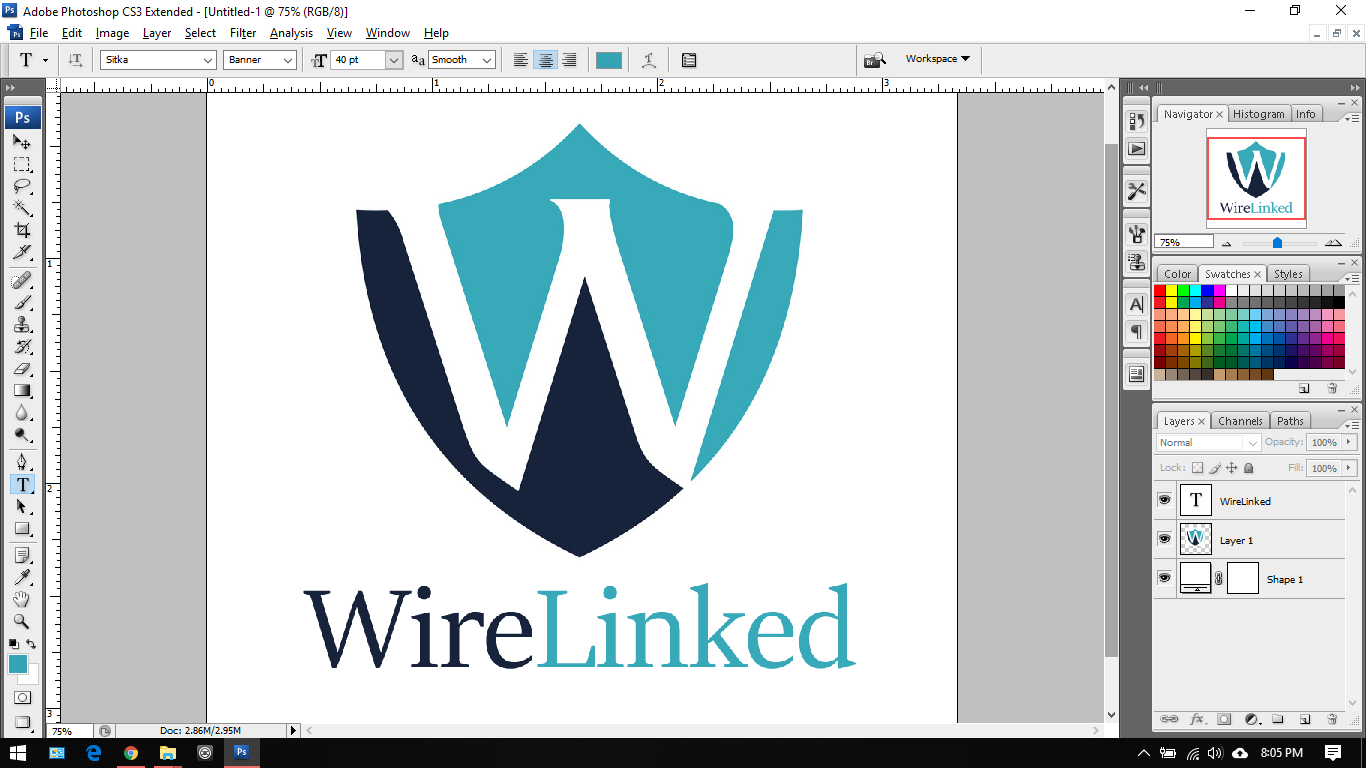
Task: Hide the Shape 1 layer
Action: click(1164, 578)
